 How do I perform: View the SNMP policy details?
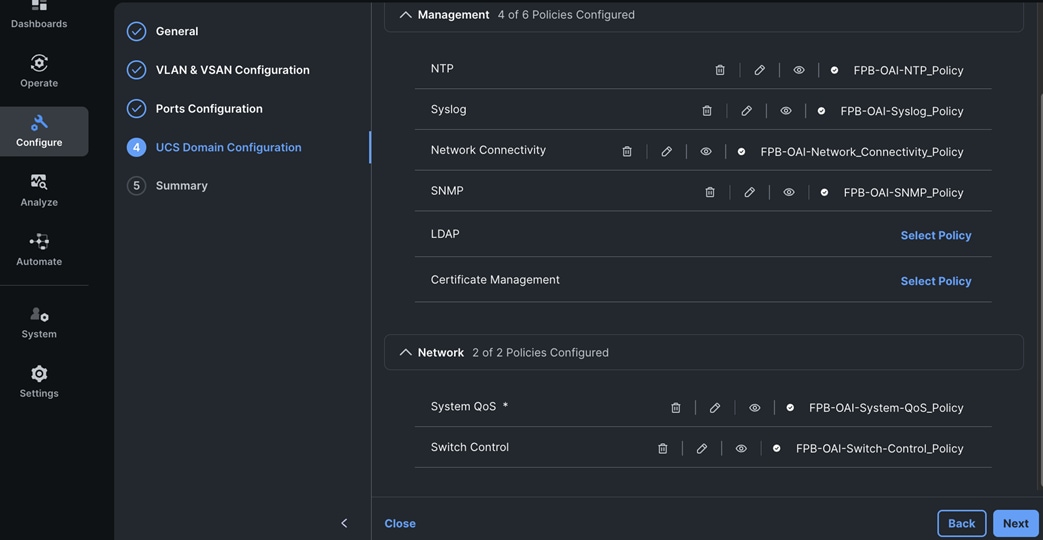789,192
